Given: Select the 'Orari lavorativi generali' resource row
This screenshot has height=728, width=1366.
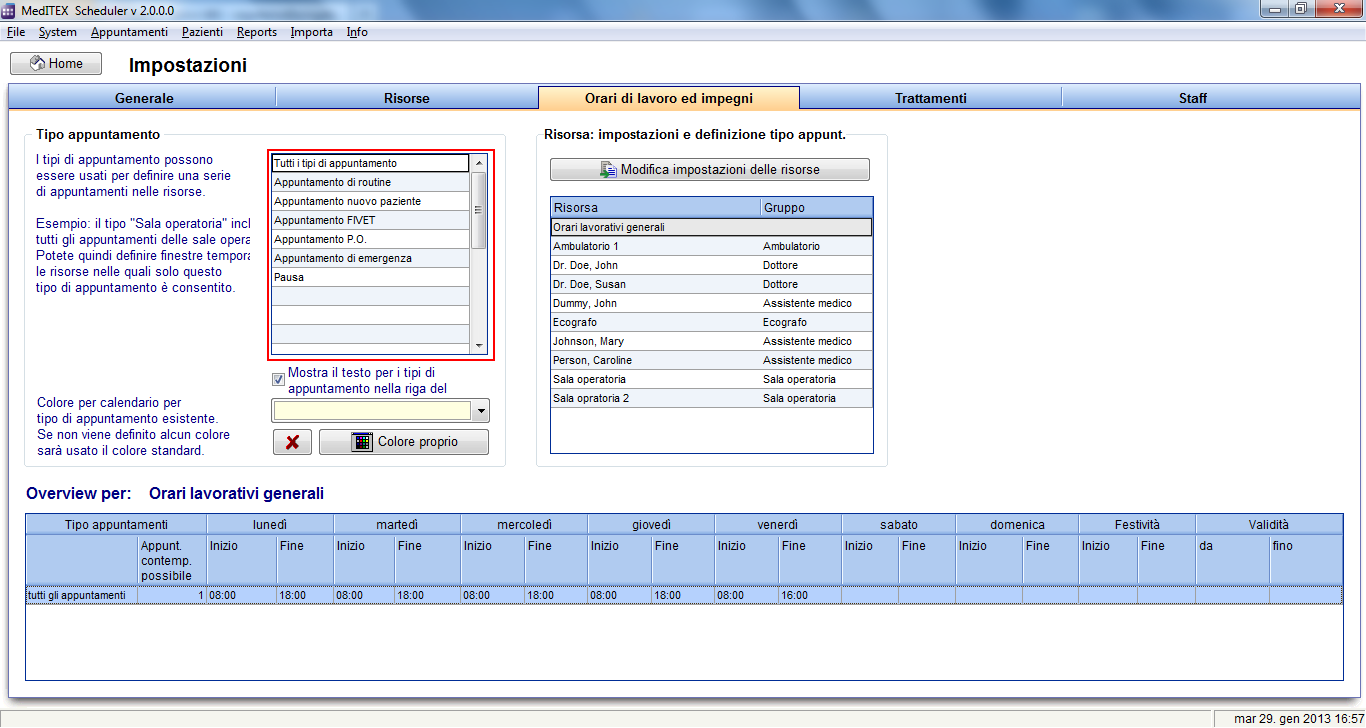Looking at the screenshot, I should click(x=711, y=227).
